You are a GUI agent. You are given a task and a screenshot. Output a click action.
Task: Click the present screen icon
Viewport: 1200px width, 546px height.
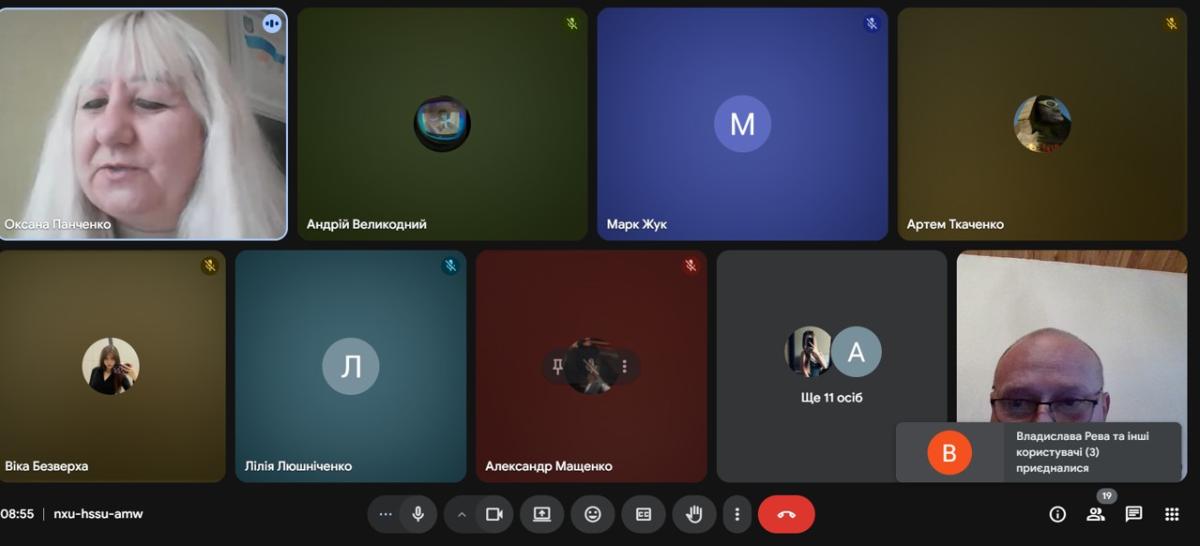click(542, 514)
